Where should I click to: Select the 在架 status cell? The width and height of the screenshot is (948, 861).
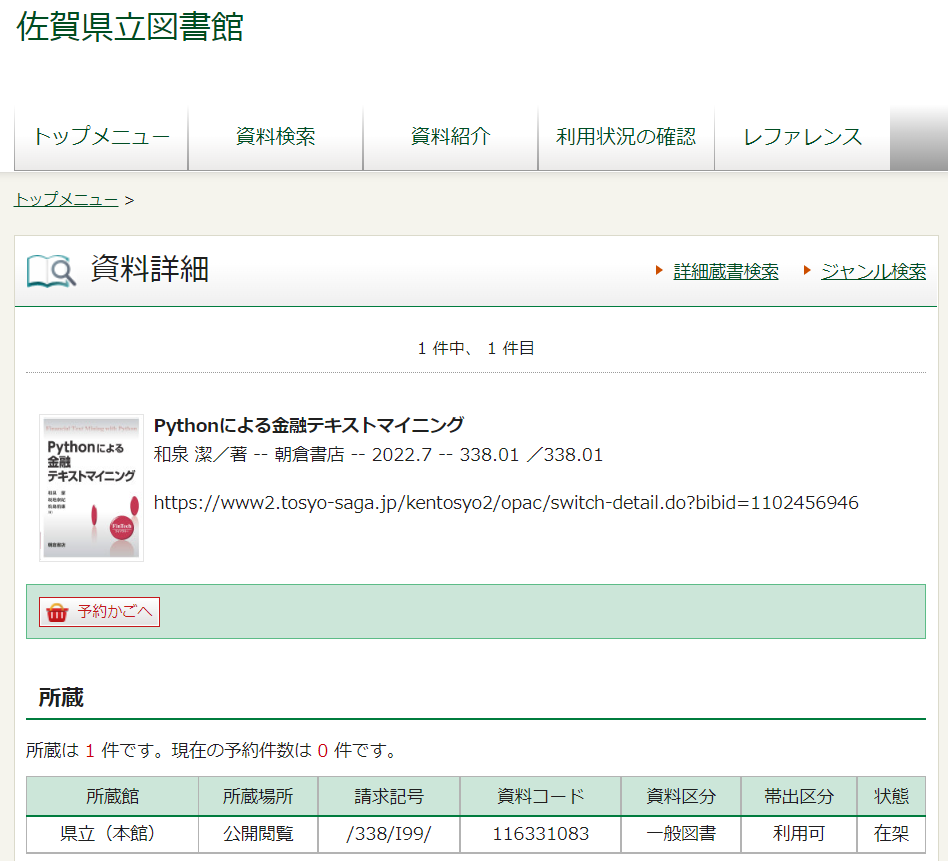pyautogui.click(x=891, y=834)
